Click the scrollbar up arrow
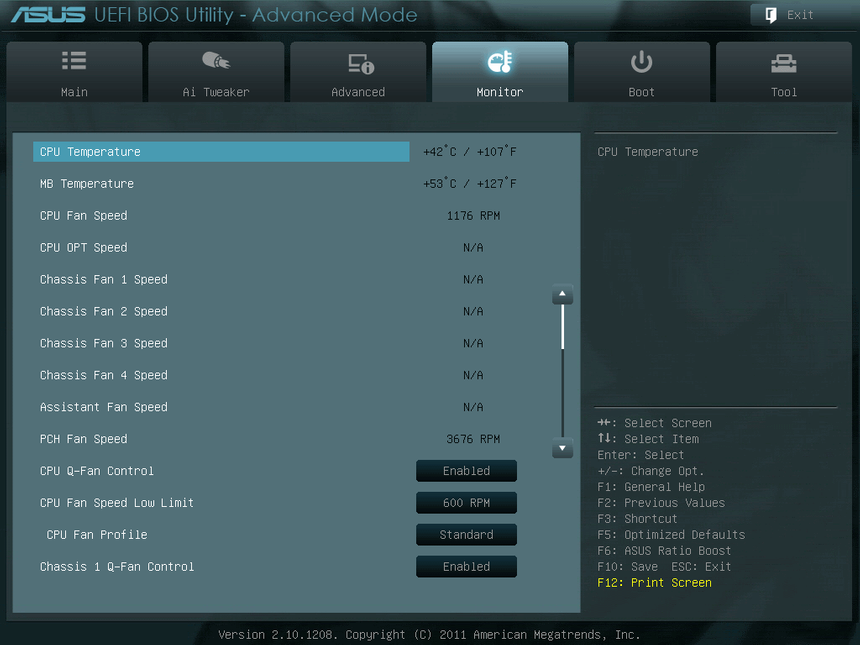Image resolution: width=860 pixels, height=645 pixels. (562, 295)
